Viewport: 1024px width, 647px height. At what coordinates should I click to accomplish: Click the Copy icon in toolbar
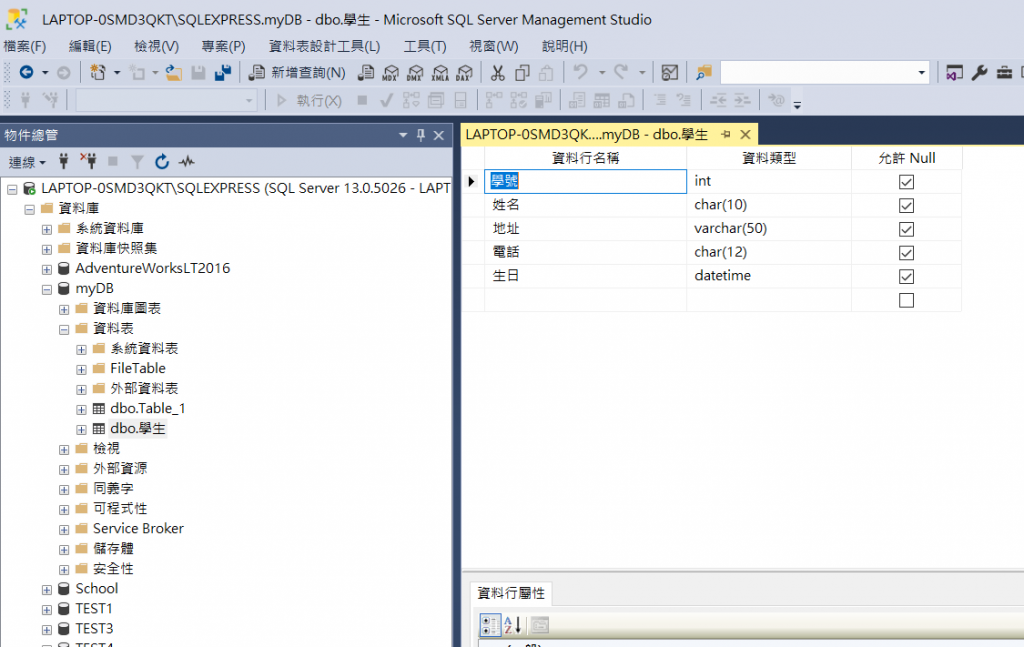[x=522, y=72]
